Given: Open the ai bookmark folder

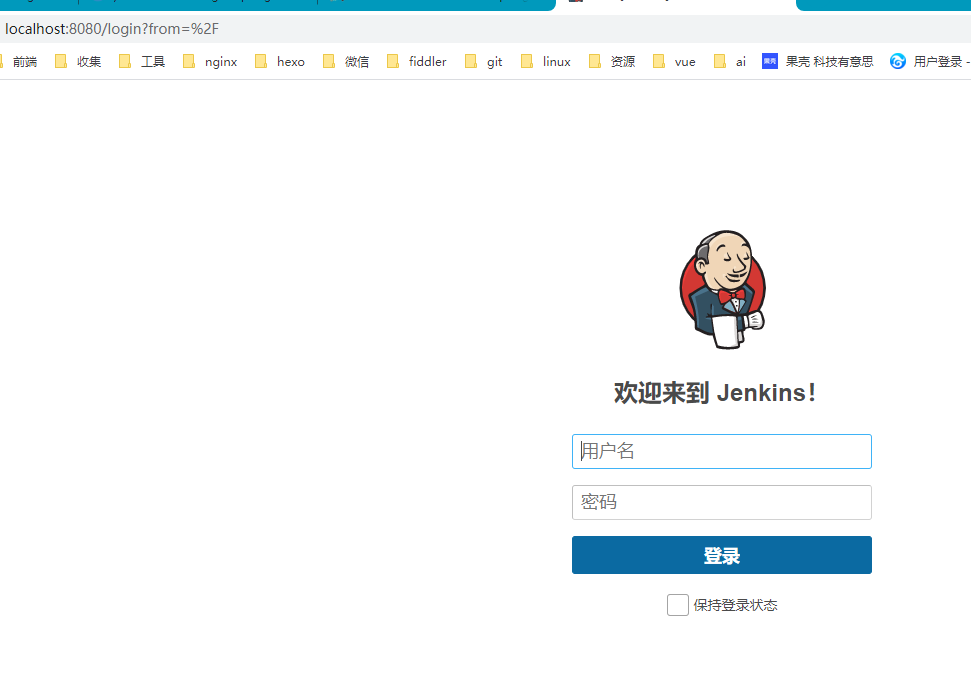Looking at the screenshot, I should pos(729,61).
